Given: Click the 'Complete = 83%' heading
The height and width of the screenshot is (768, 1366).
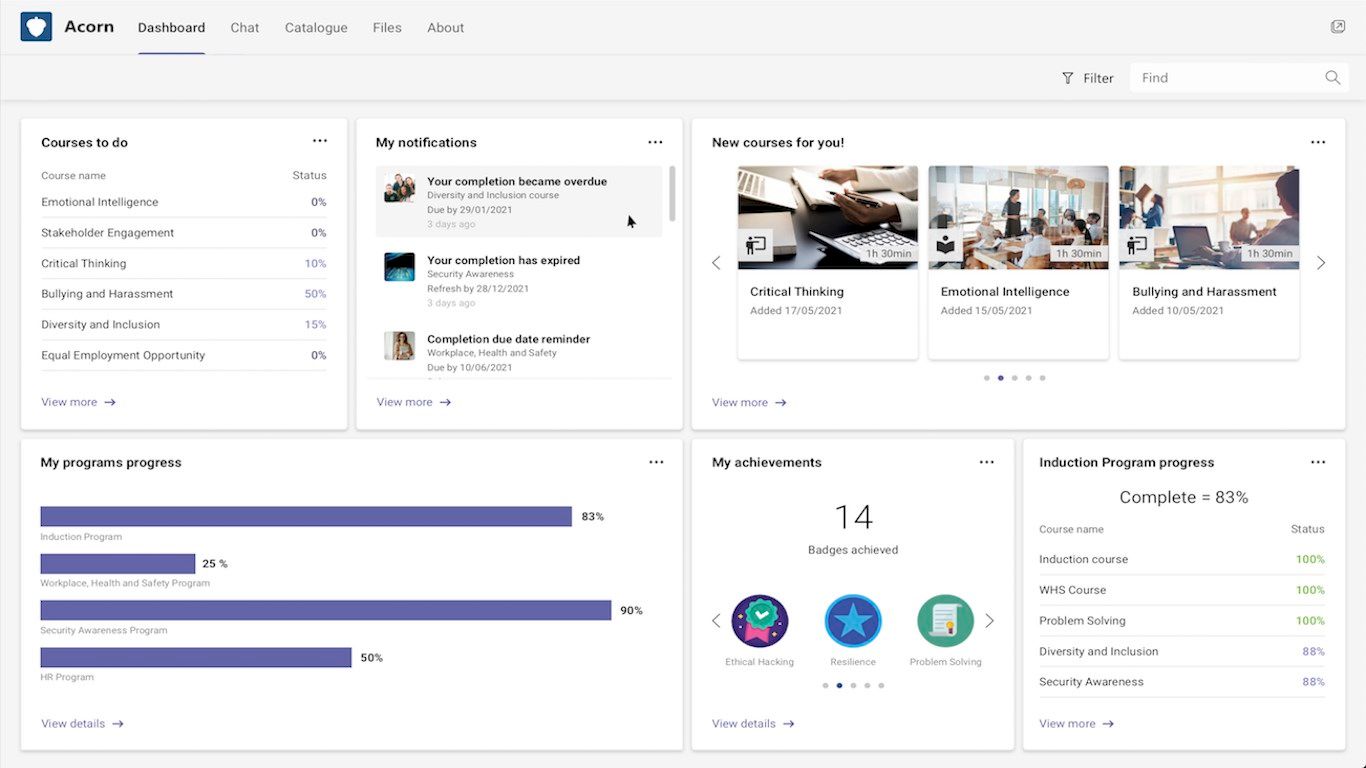Looking at the screenshot, I should tap(1184, 497).
